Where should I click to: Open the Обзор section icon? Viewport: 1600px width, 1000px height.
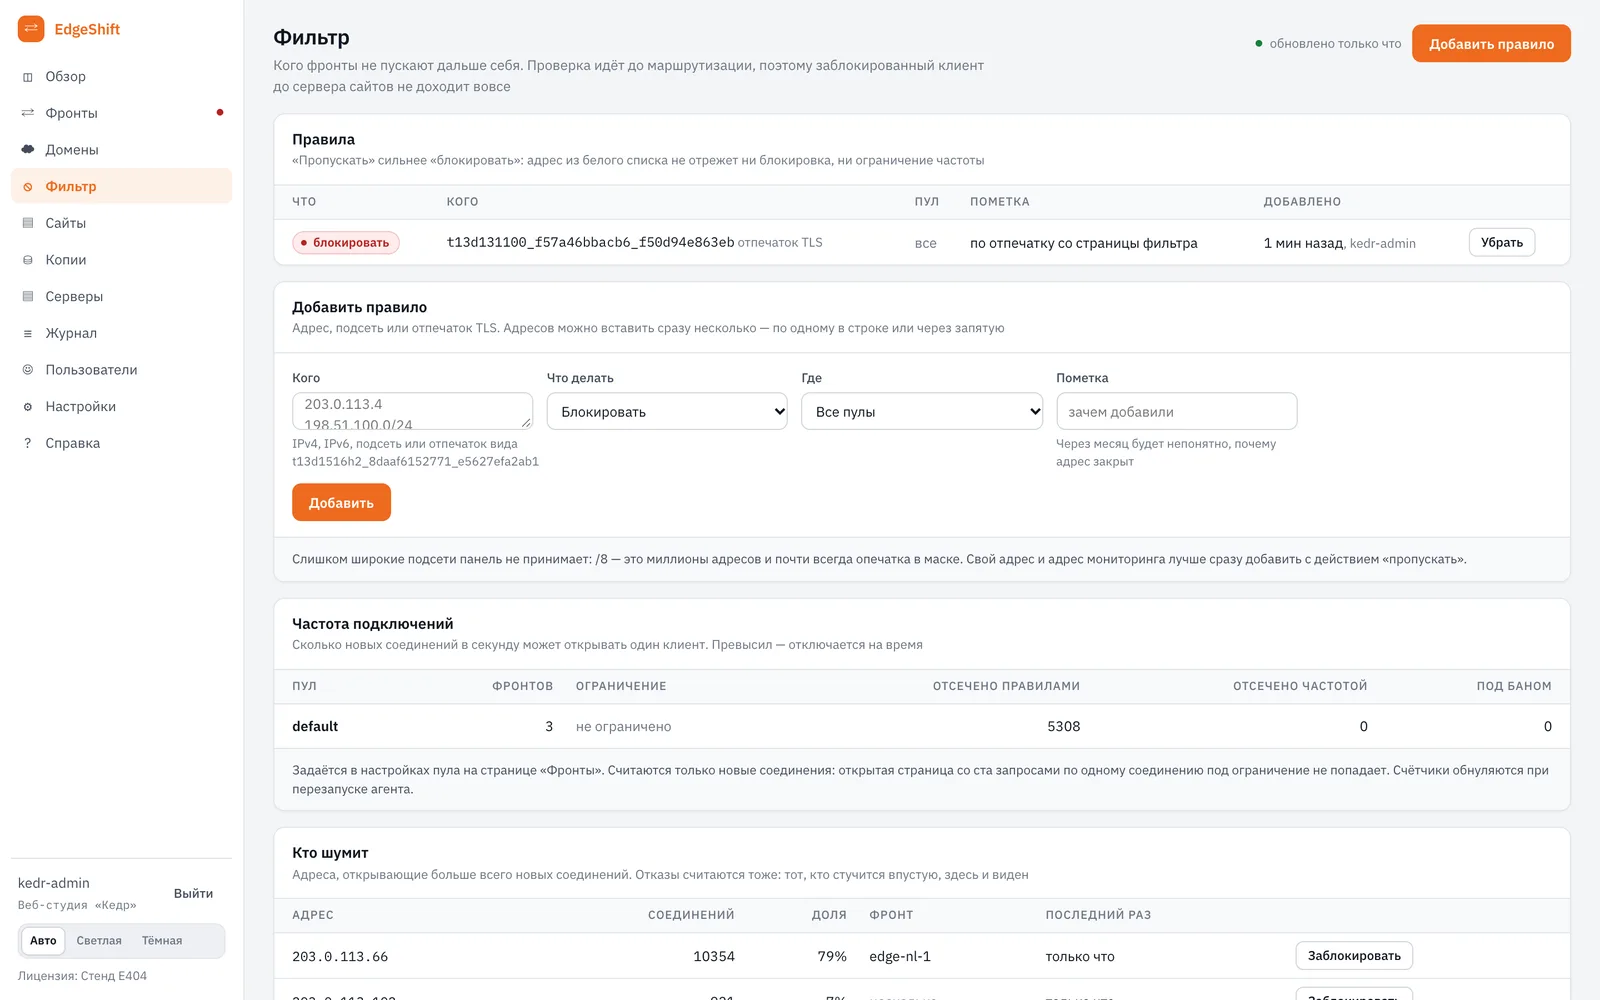(28, 77)
